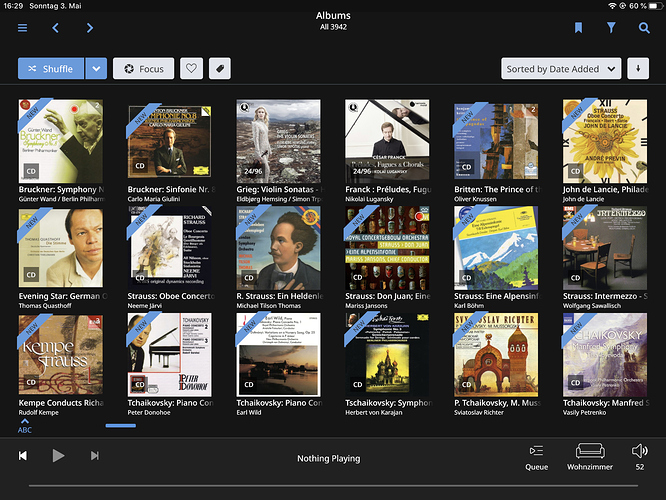Open volume control showing 52
Screen dimensions: 666x500
pos(640,458)
